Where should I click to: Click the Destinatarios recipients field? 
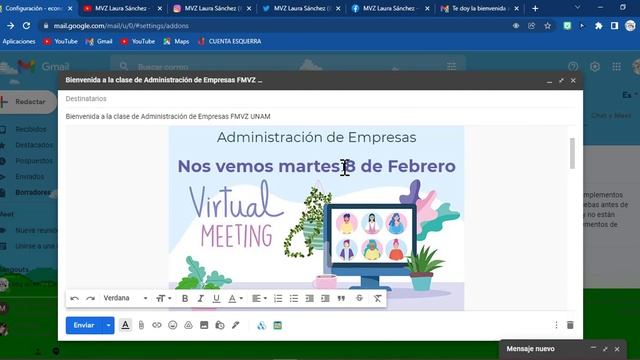click(320, 99)
